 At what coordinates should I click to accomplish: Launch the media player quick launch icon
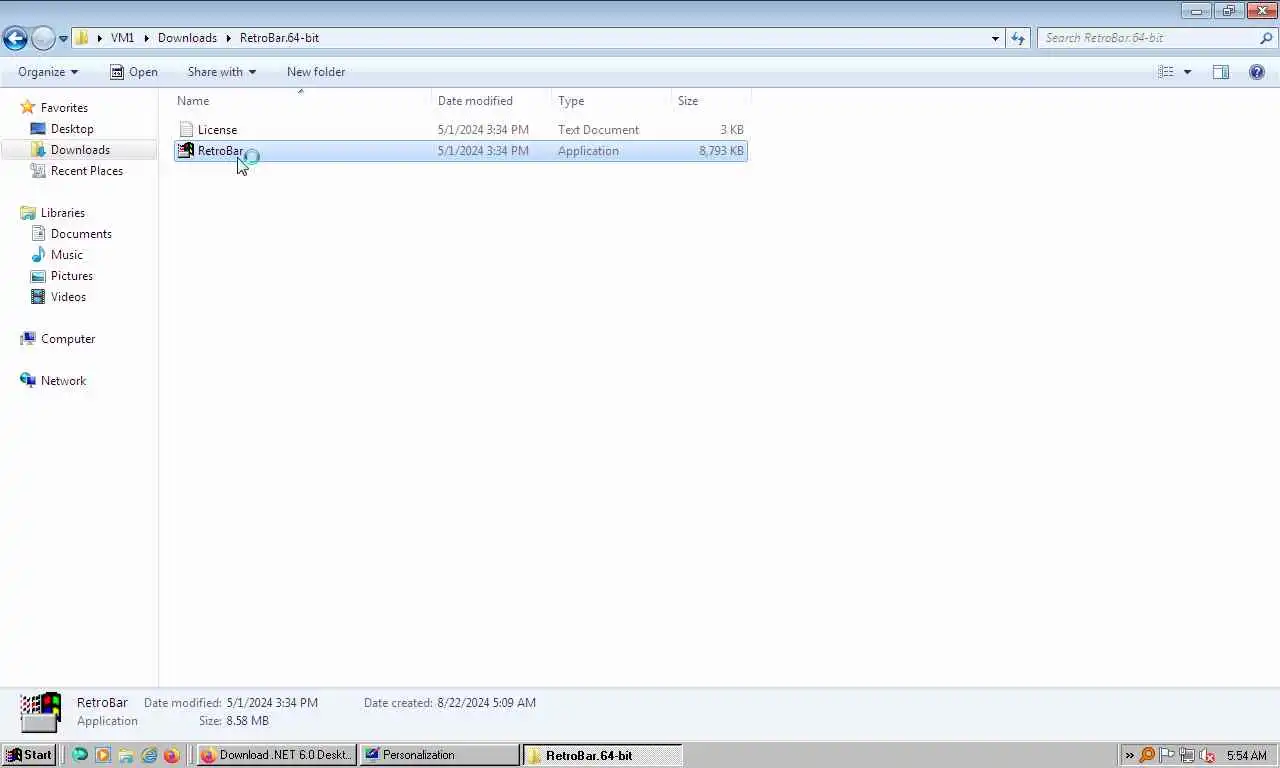point(103,755)
